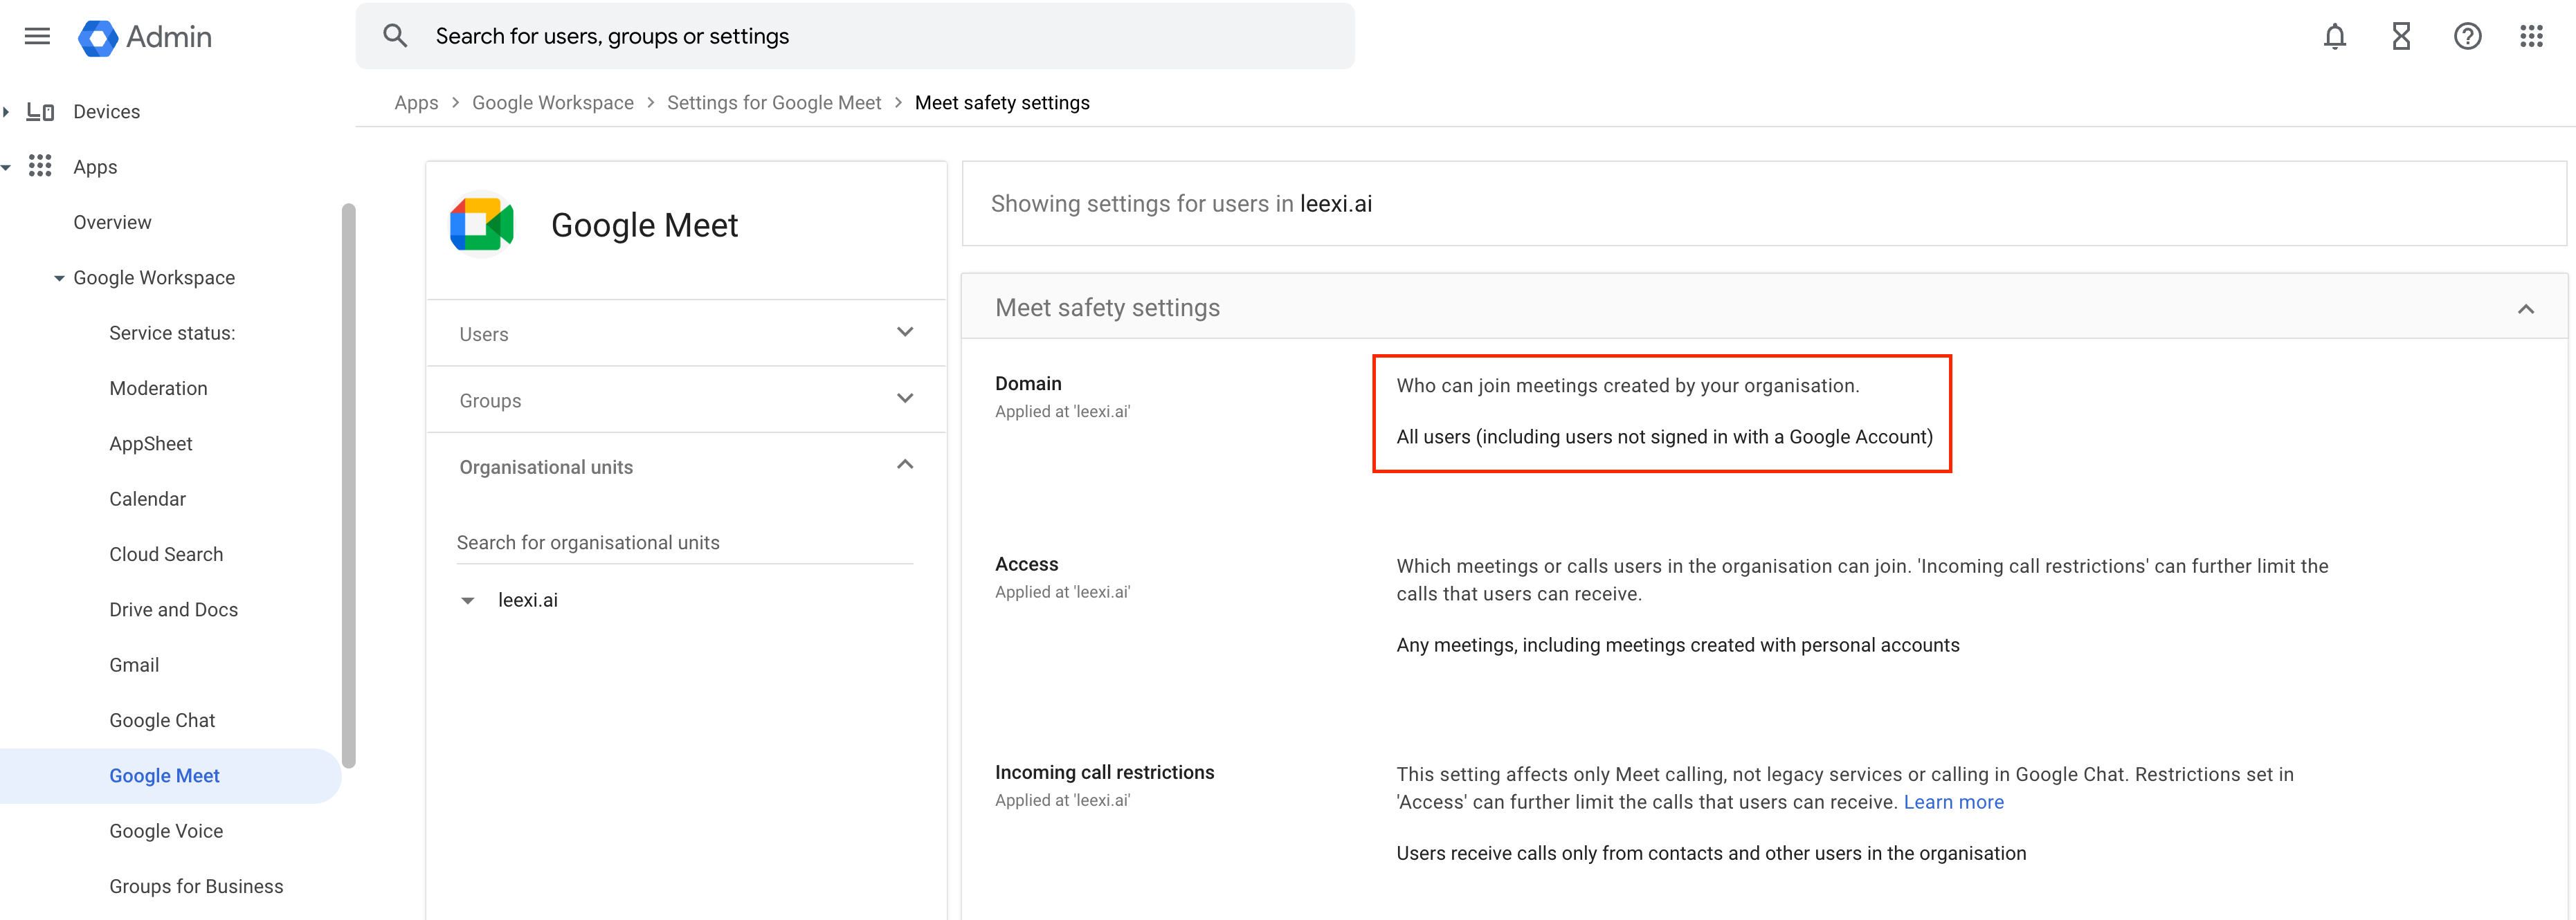Select Overview in the sidebar
Viewport: 2576px width, 920px height.
(x=112, y=222)
